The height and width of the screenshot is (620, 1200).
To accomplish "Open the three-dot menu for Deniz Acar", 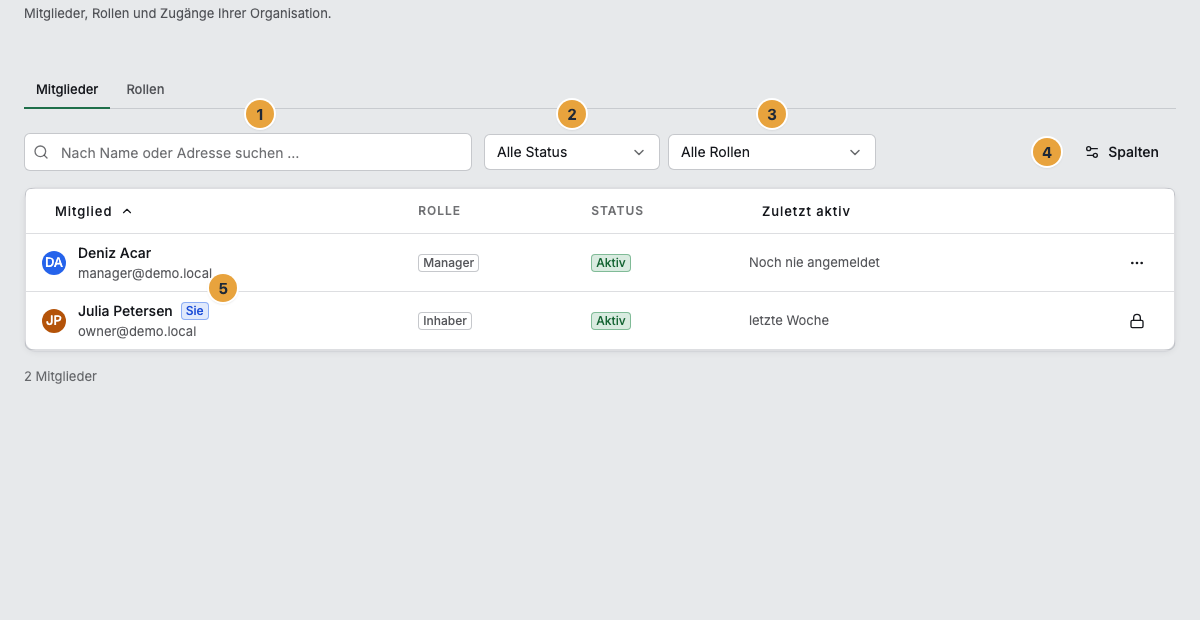I will coord(1136,263).
